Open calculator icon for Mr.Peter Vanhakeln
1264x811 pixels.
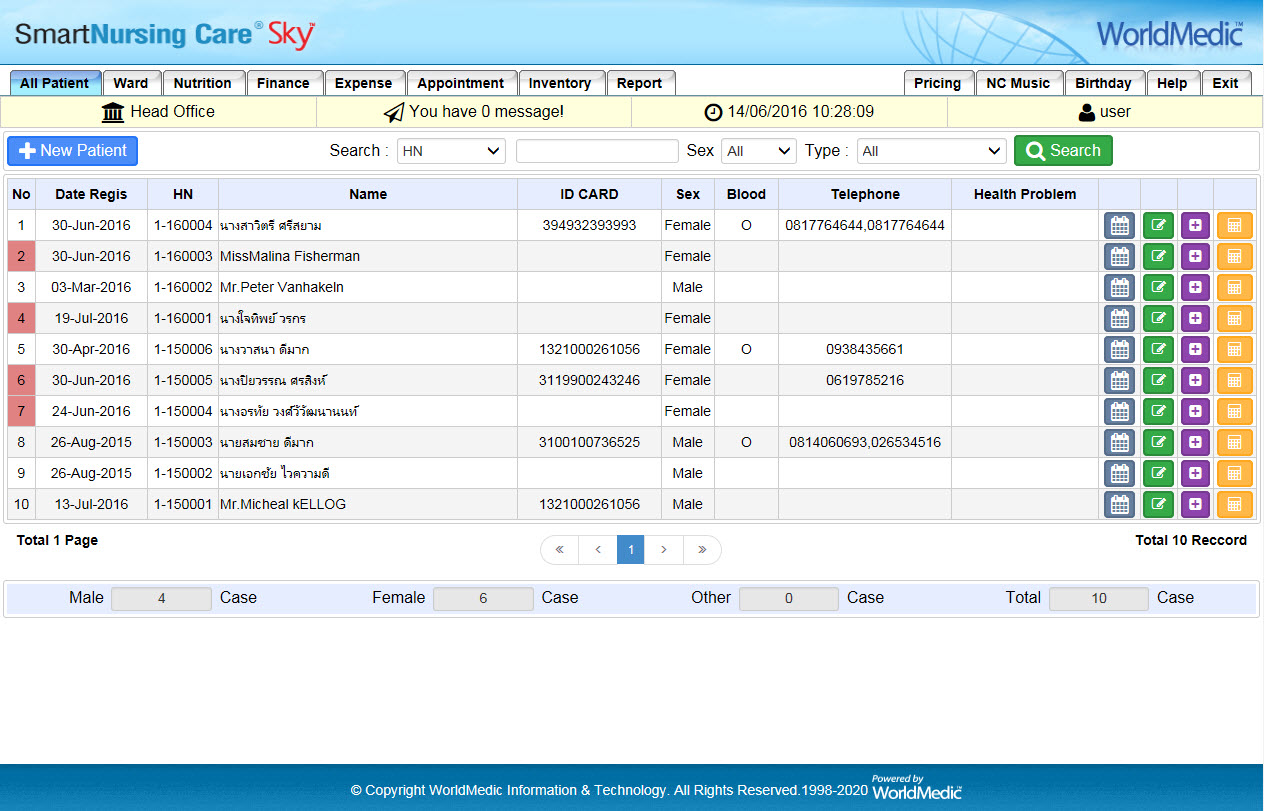[x=1234, y=288]
